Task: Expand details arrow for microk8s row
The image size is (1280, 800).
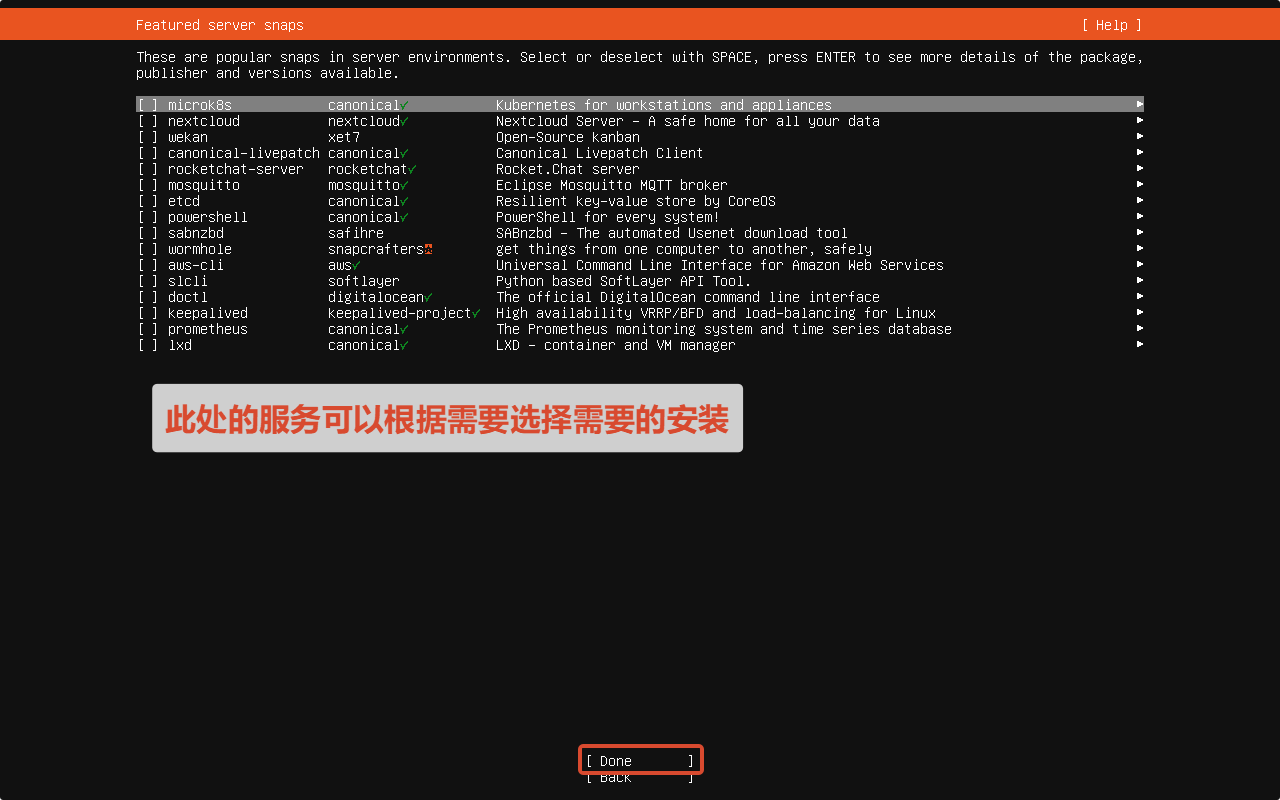Action: tap(1140, 104)
